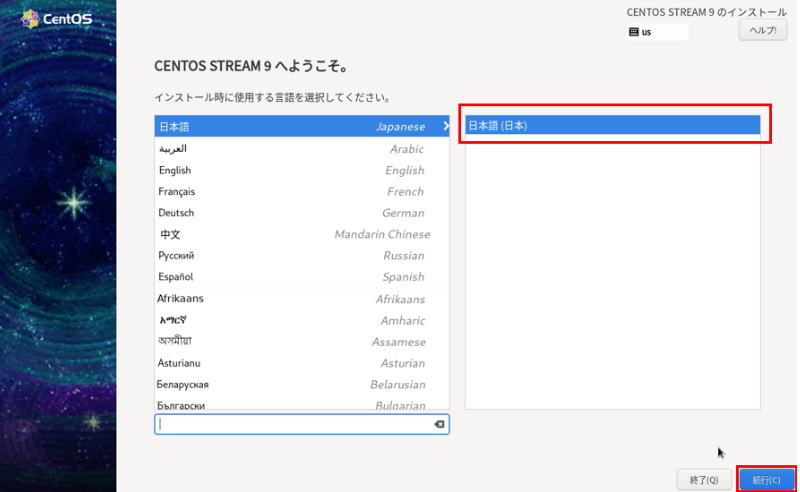Image resolution: width=800 pixels, height=492 pixels.
Task: Select the 中文 Mandarin Chinese row
Action: [x=302, y=234]
